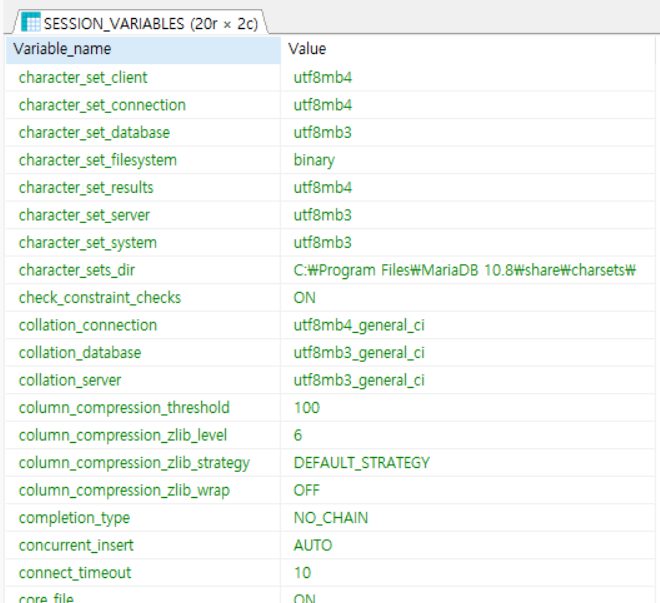Sort by the Value column header
660x603 pixels.
pos(467,50)
